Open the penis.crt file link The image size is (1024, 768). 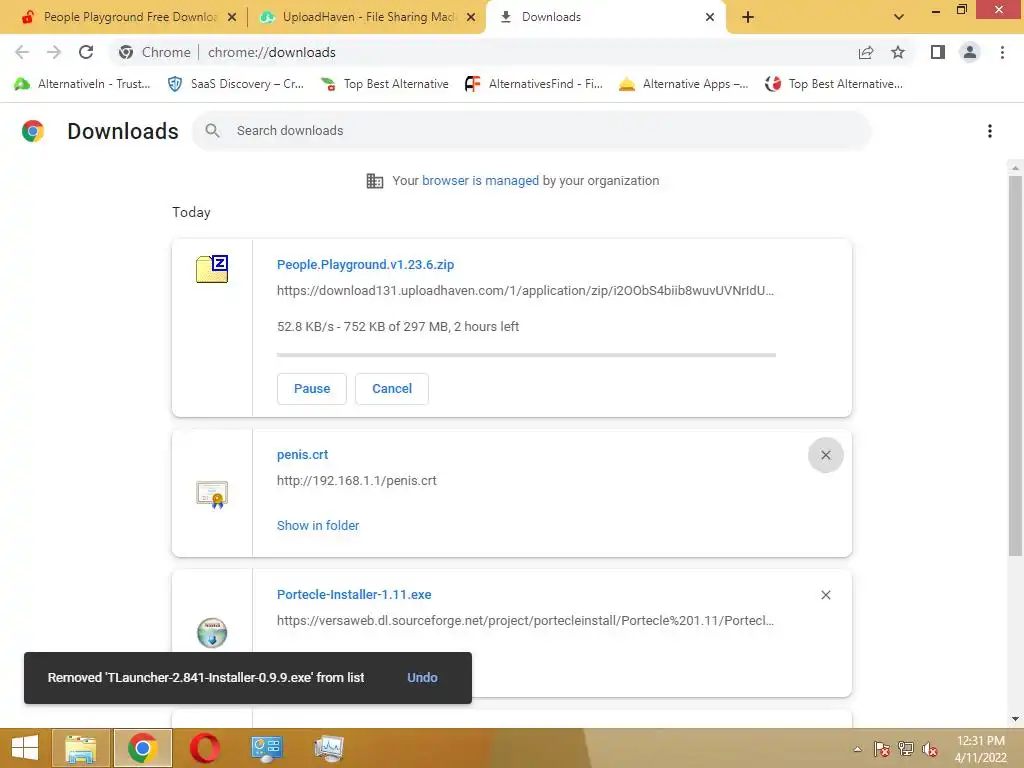[302, 455]
